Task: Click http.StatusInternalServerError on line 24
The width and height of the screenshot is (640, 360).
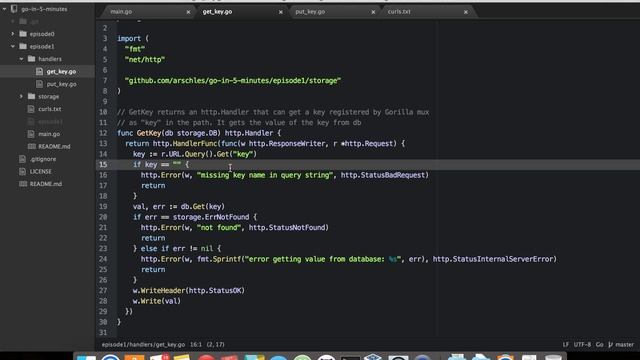Action: [x=494, y=259]
